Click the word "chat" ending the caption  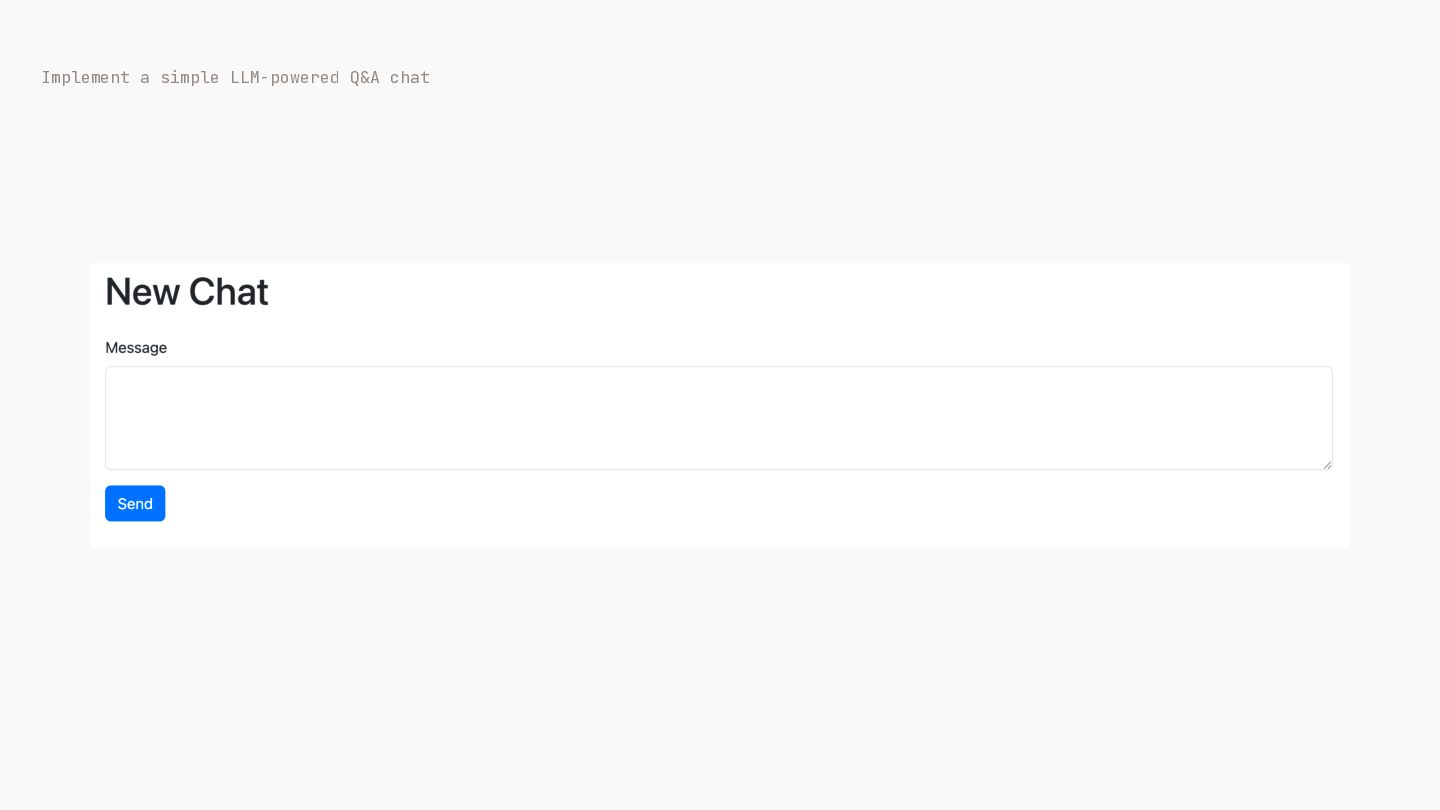410,77
